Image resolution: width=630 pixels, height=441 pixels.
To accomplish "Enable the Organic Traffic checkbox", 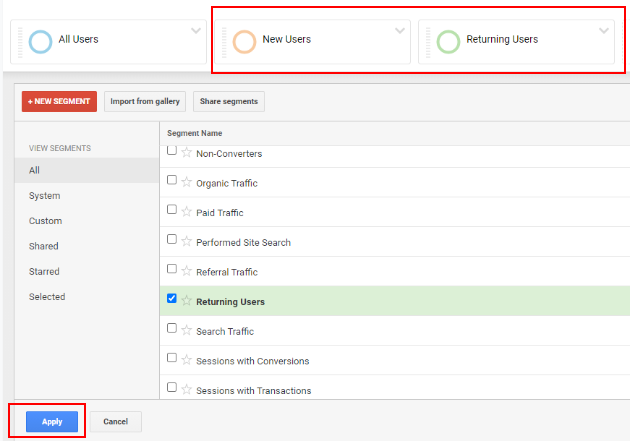I will pos(172,180).
